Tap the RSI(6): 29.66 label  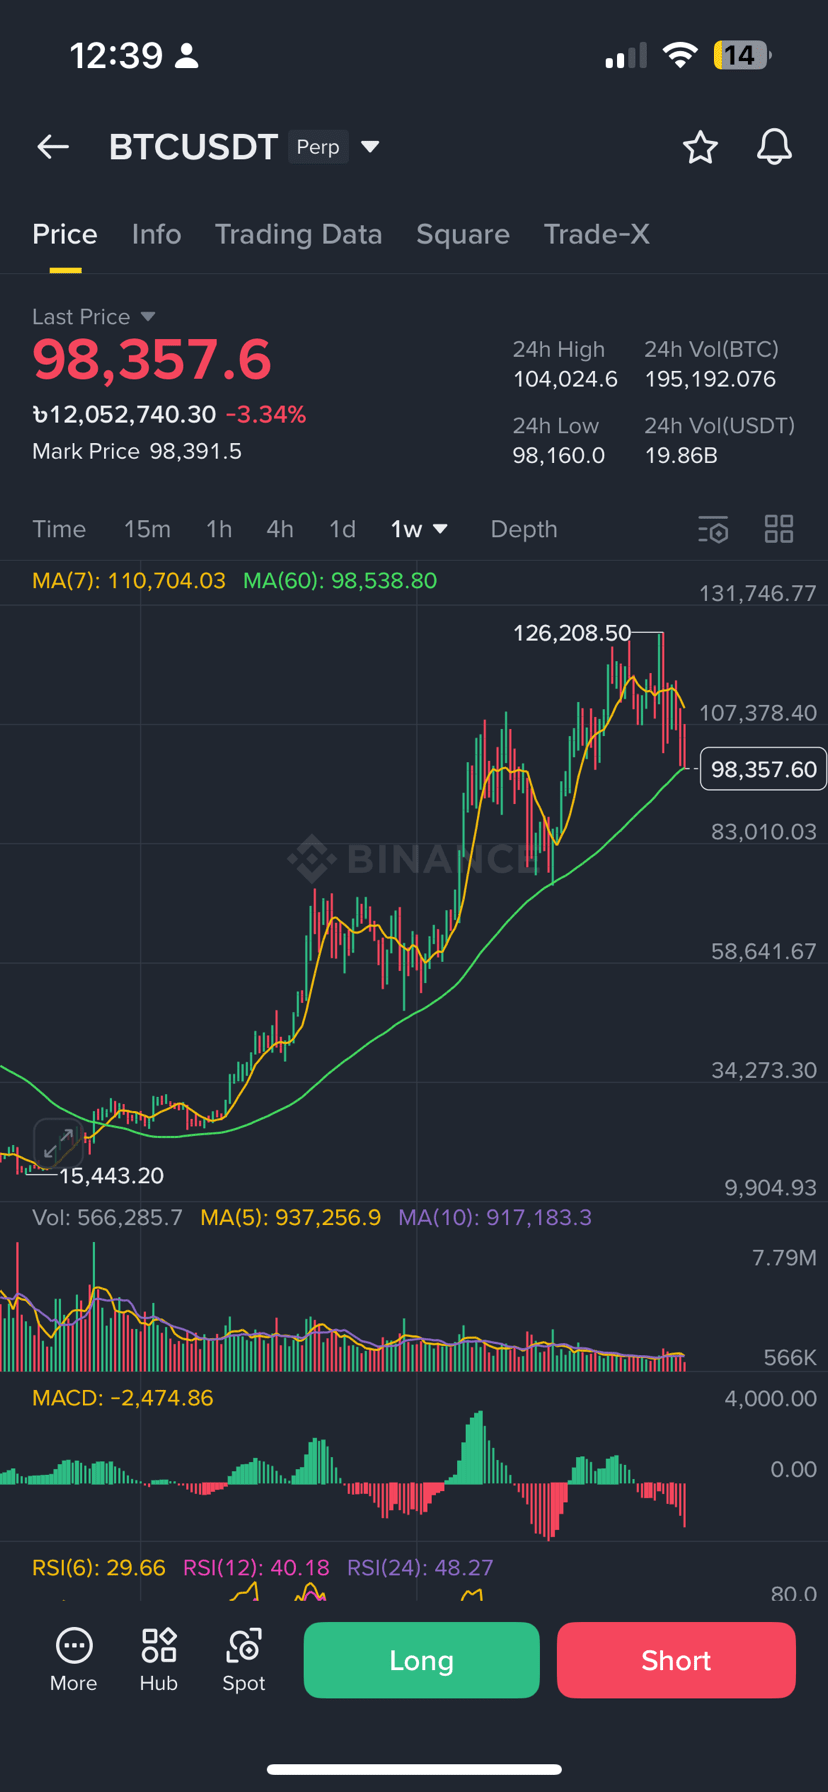coord(99,1567)
